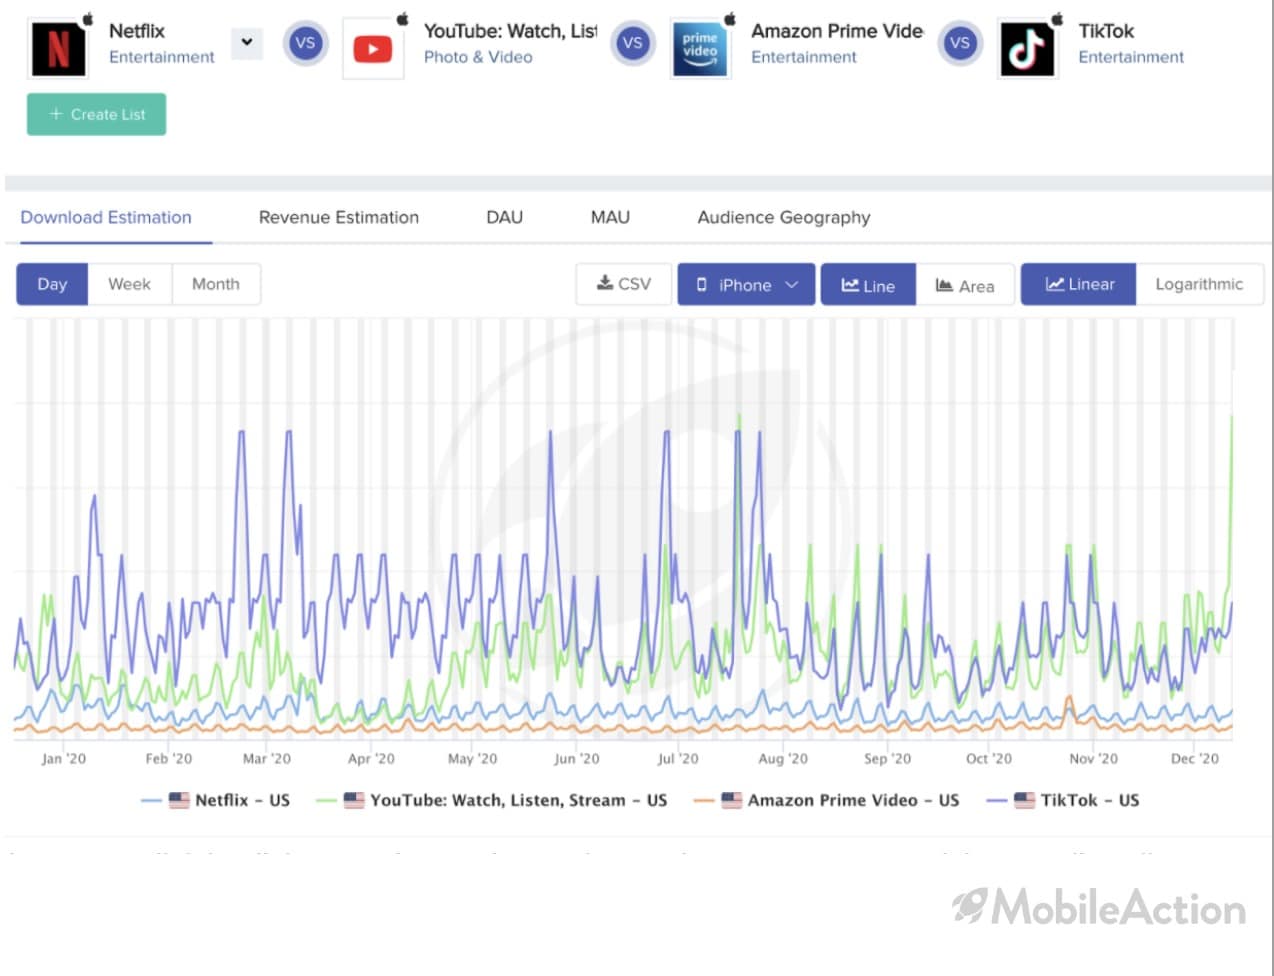Click the Jul '20 axis label
This screenshot has height=976, width=1274.
[678, 759]
